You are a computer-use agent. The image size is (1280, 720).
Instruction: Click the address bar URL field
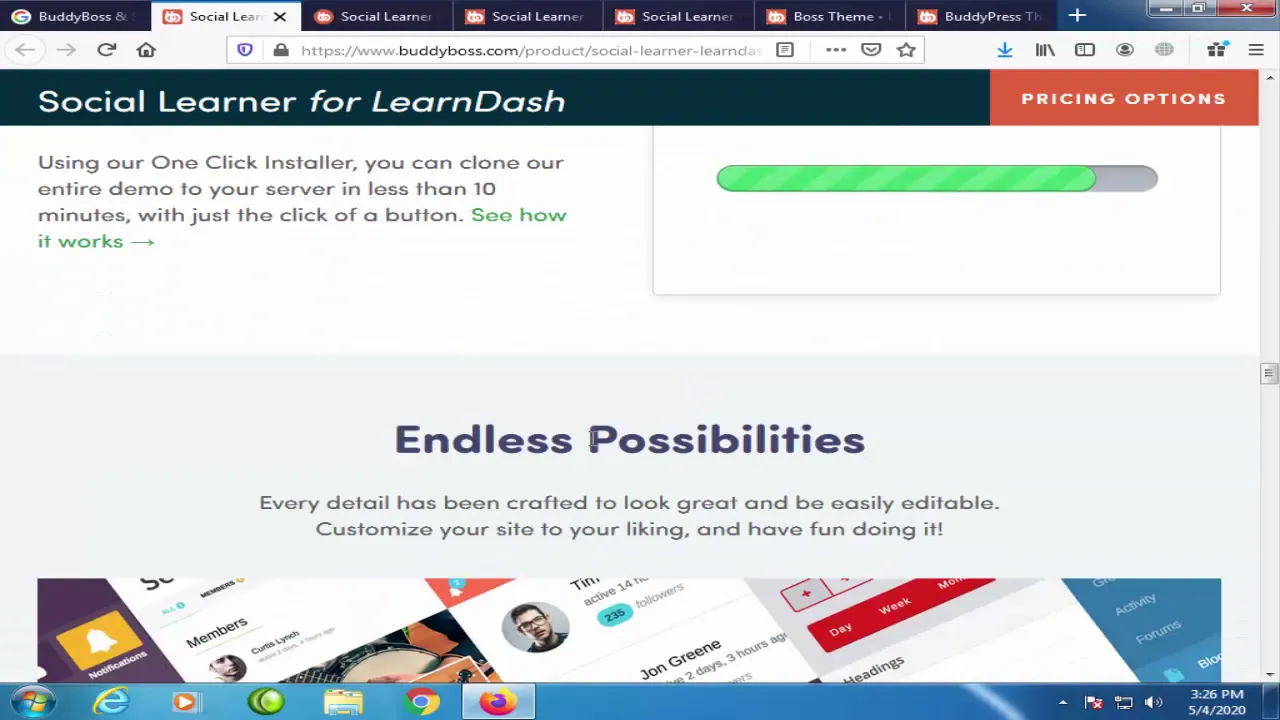point(530,50)
